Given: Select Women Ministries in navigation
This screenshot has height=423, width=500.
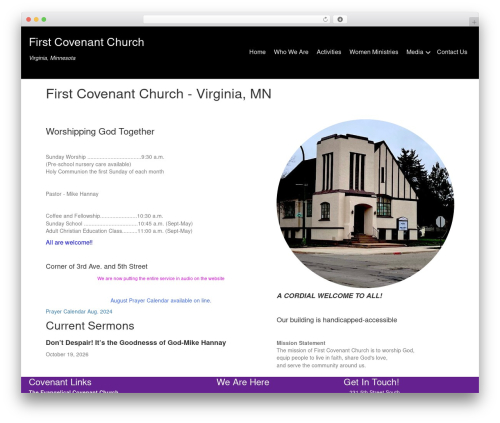Looking at the screenshot, I should pyautogui.click(x=374, y=52).
